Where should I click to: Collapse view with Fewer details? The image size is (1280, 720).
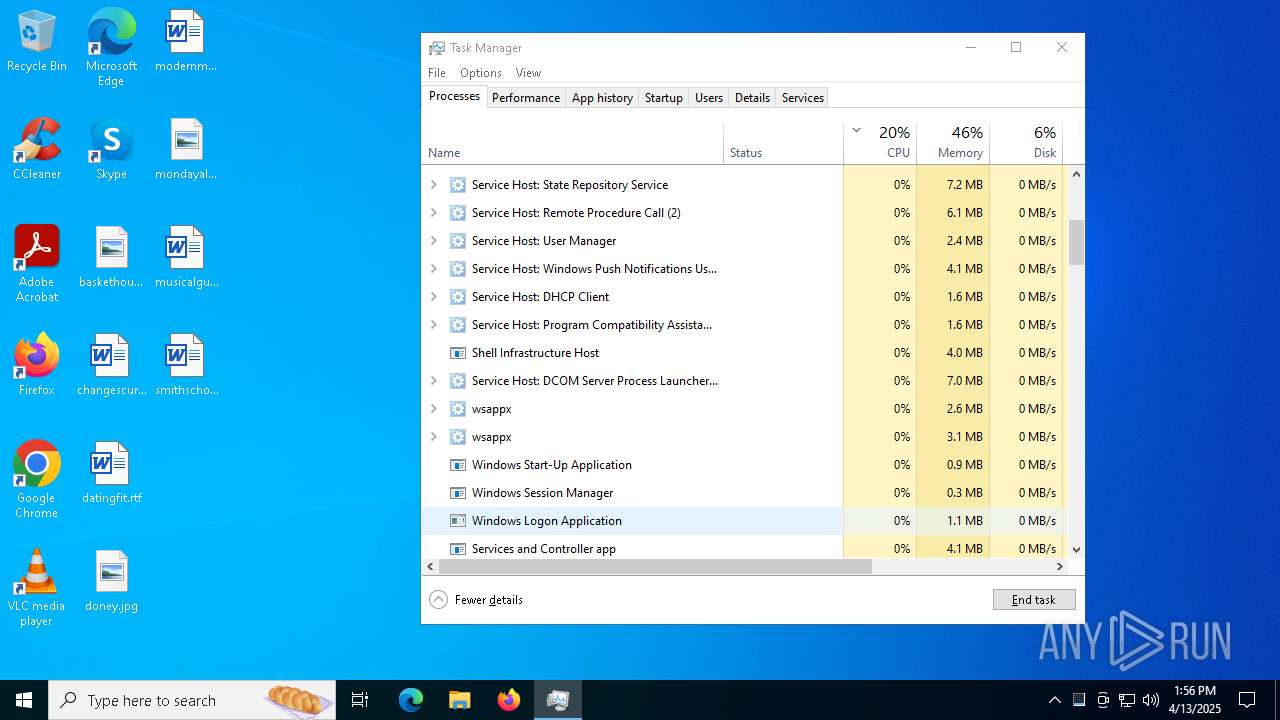476,600
